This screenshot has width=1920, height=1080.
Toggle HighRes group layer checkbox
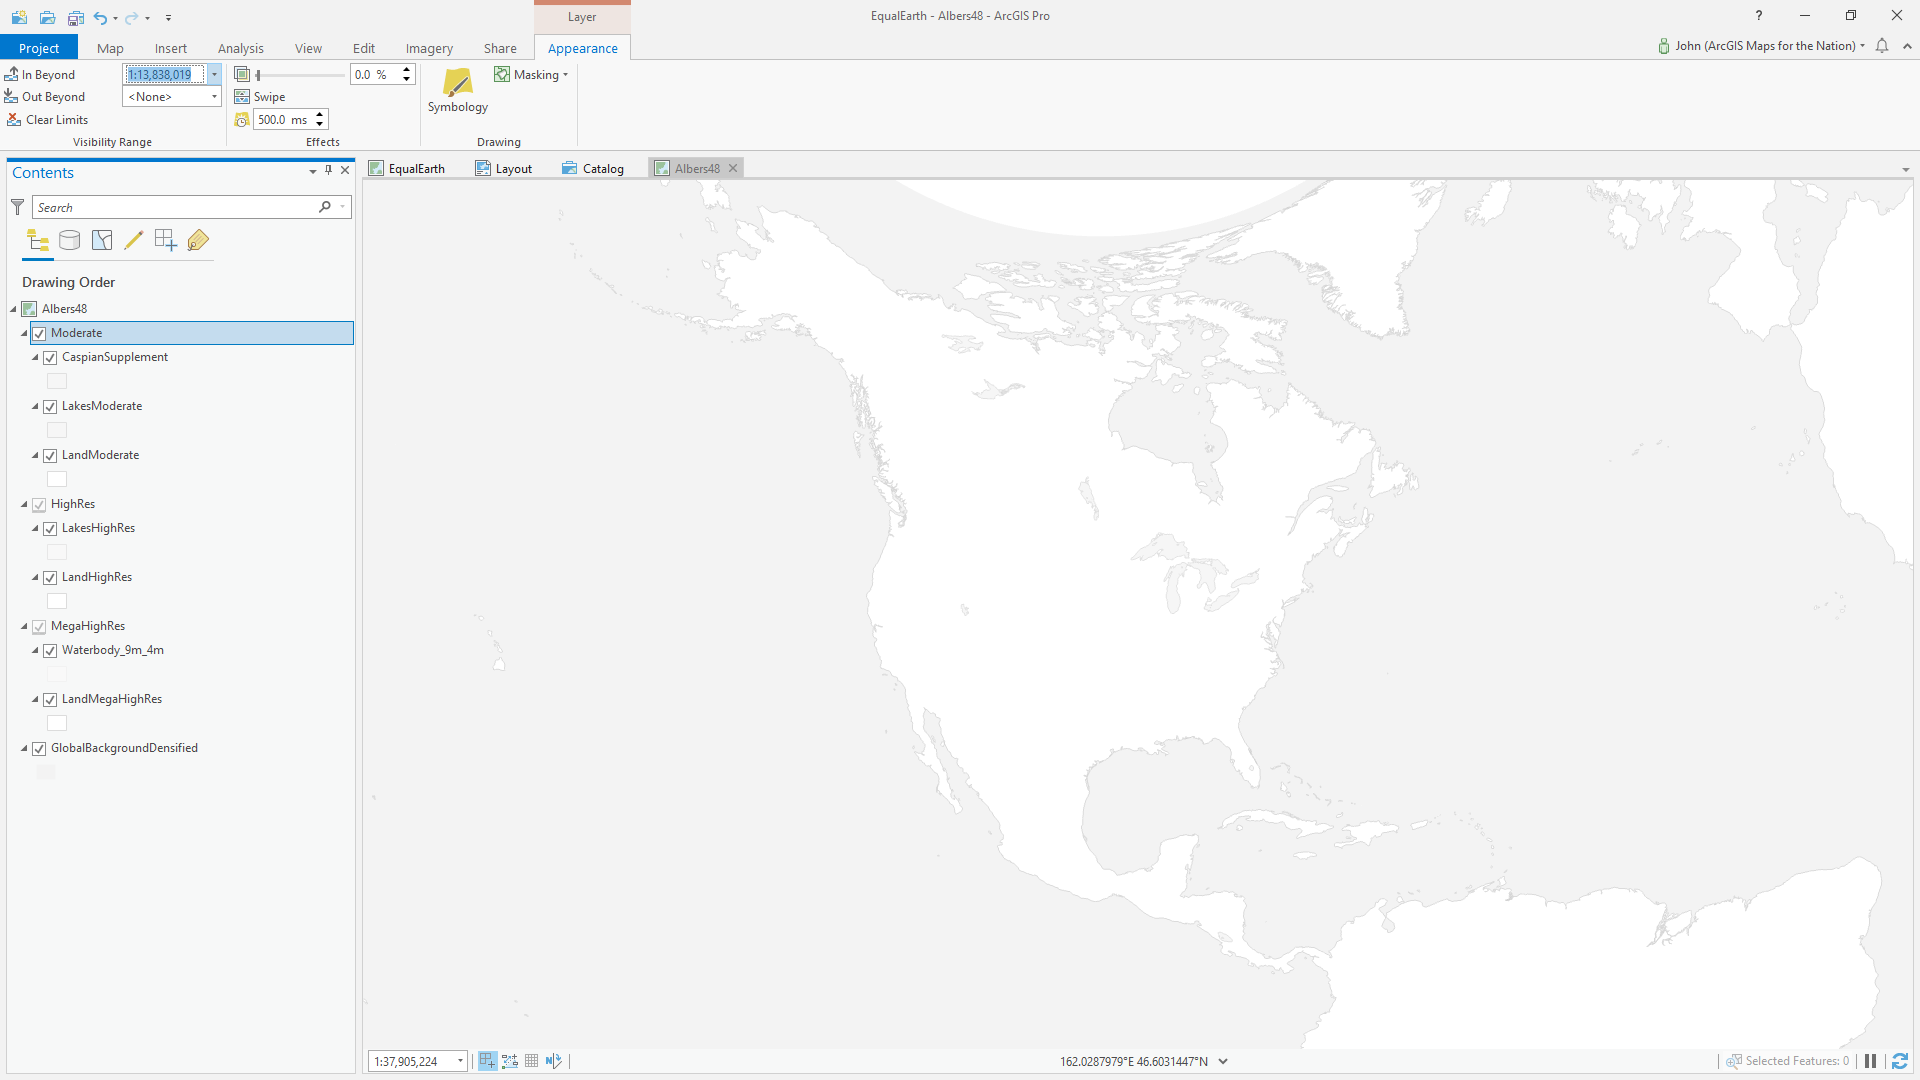point(39,504)
